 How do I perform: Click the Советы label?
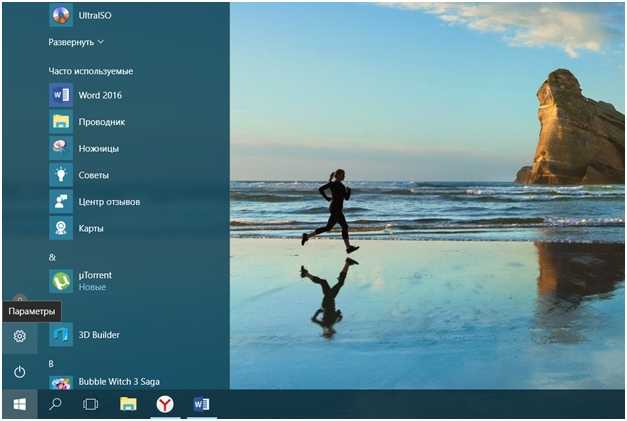pyautogui.click(x=94, y=175)
